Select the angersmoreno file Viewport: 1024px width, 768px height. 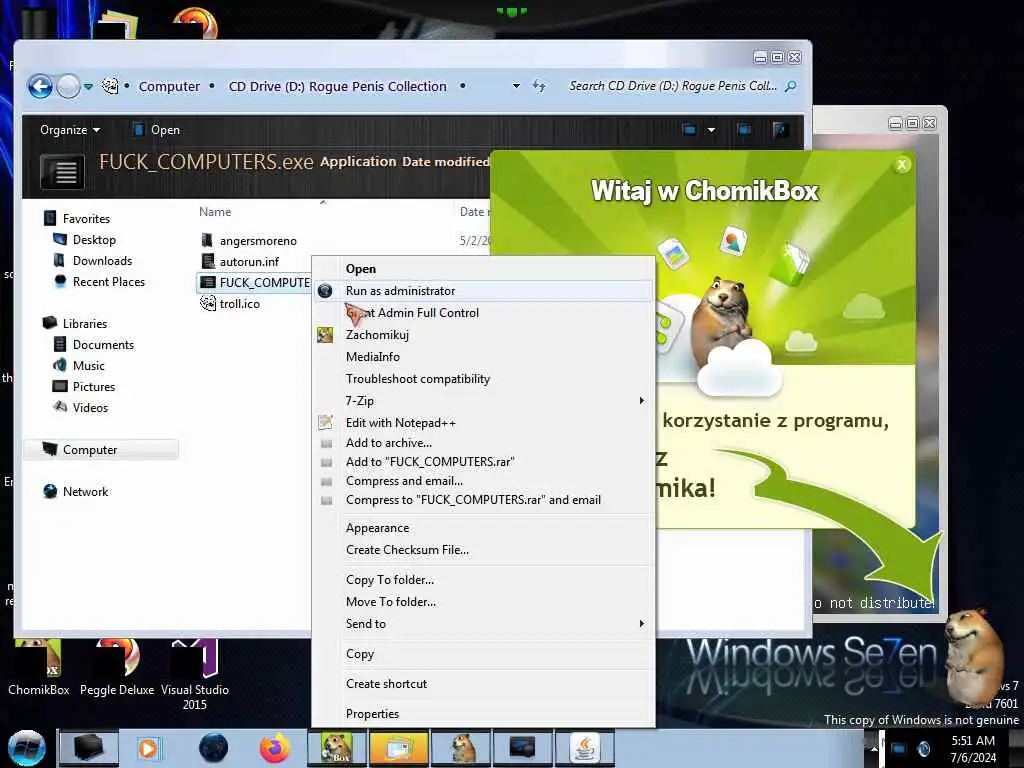click(x=258, y=241)
